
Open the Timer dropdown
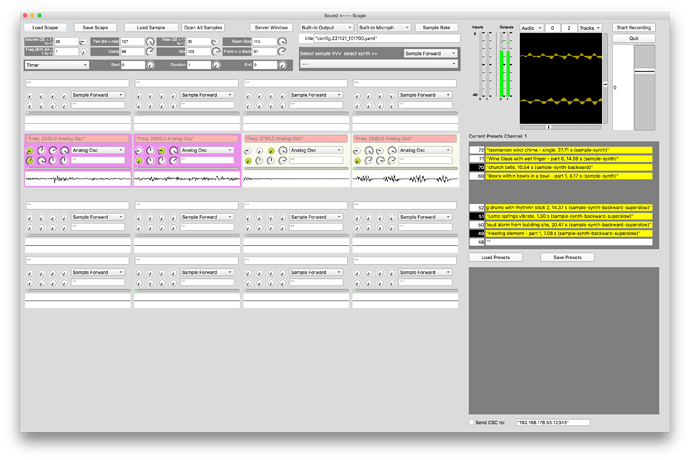point(57,65)
